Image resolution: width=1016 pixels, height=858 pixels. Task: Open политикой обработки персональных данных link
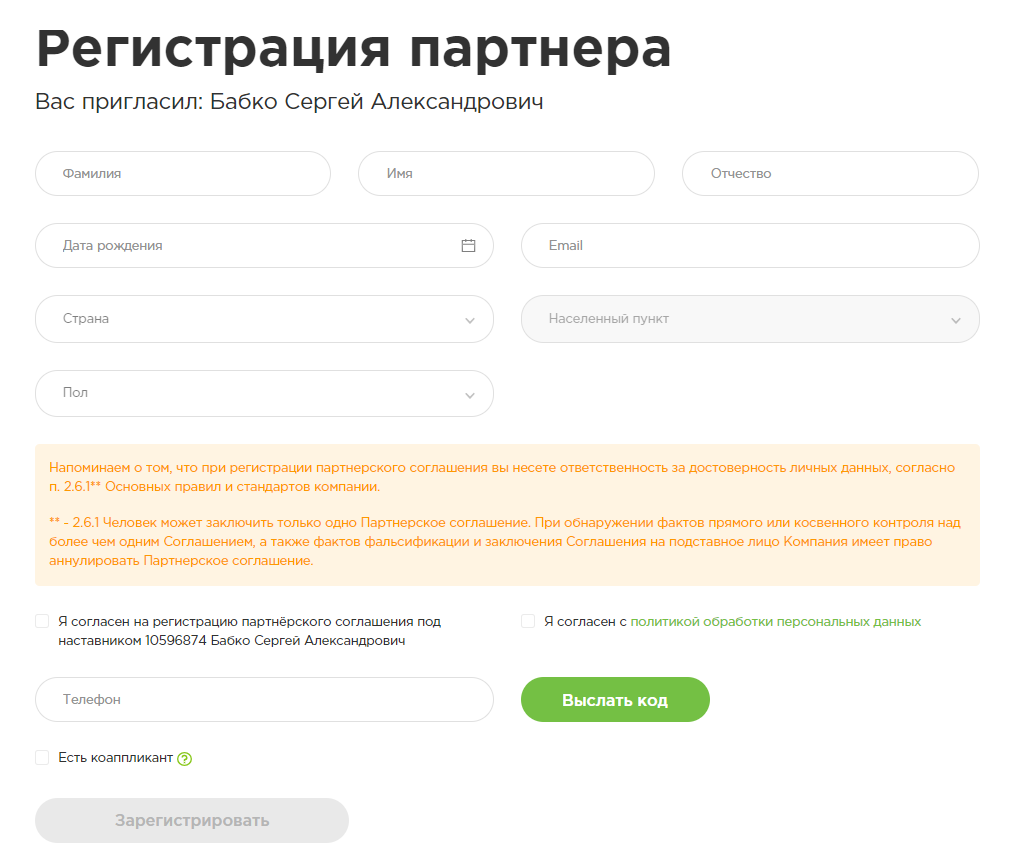776,621
